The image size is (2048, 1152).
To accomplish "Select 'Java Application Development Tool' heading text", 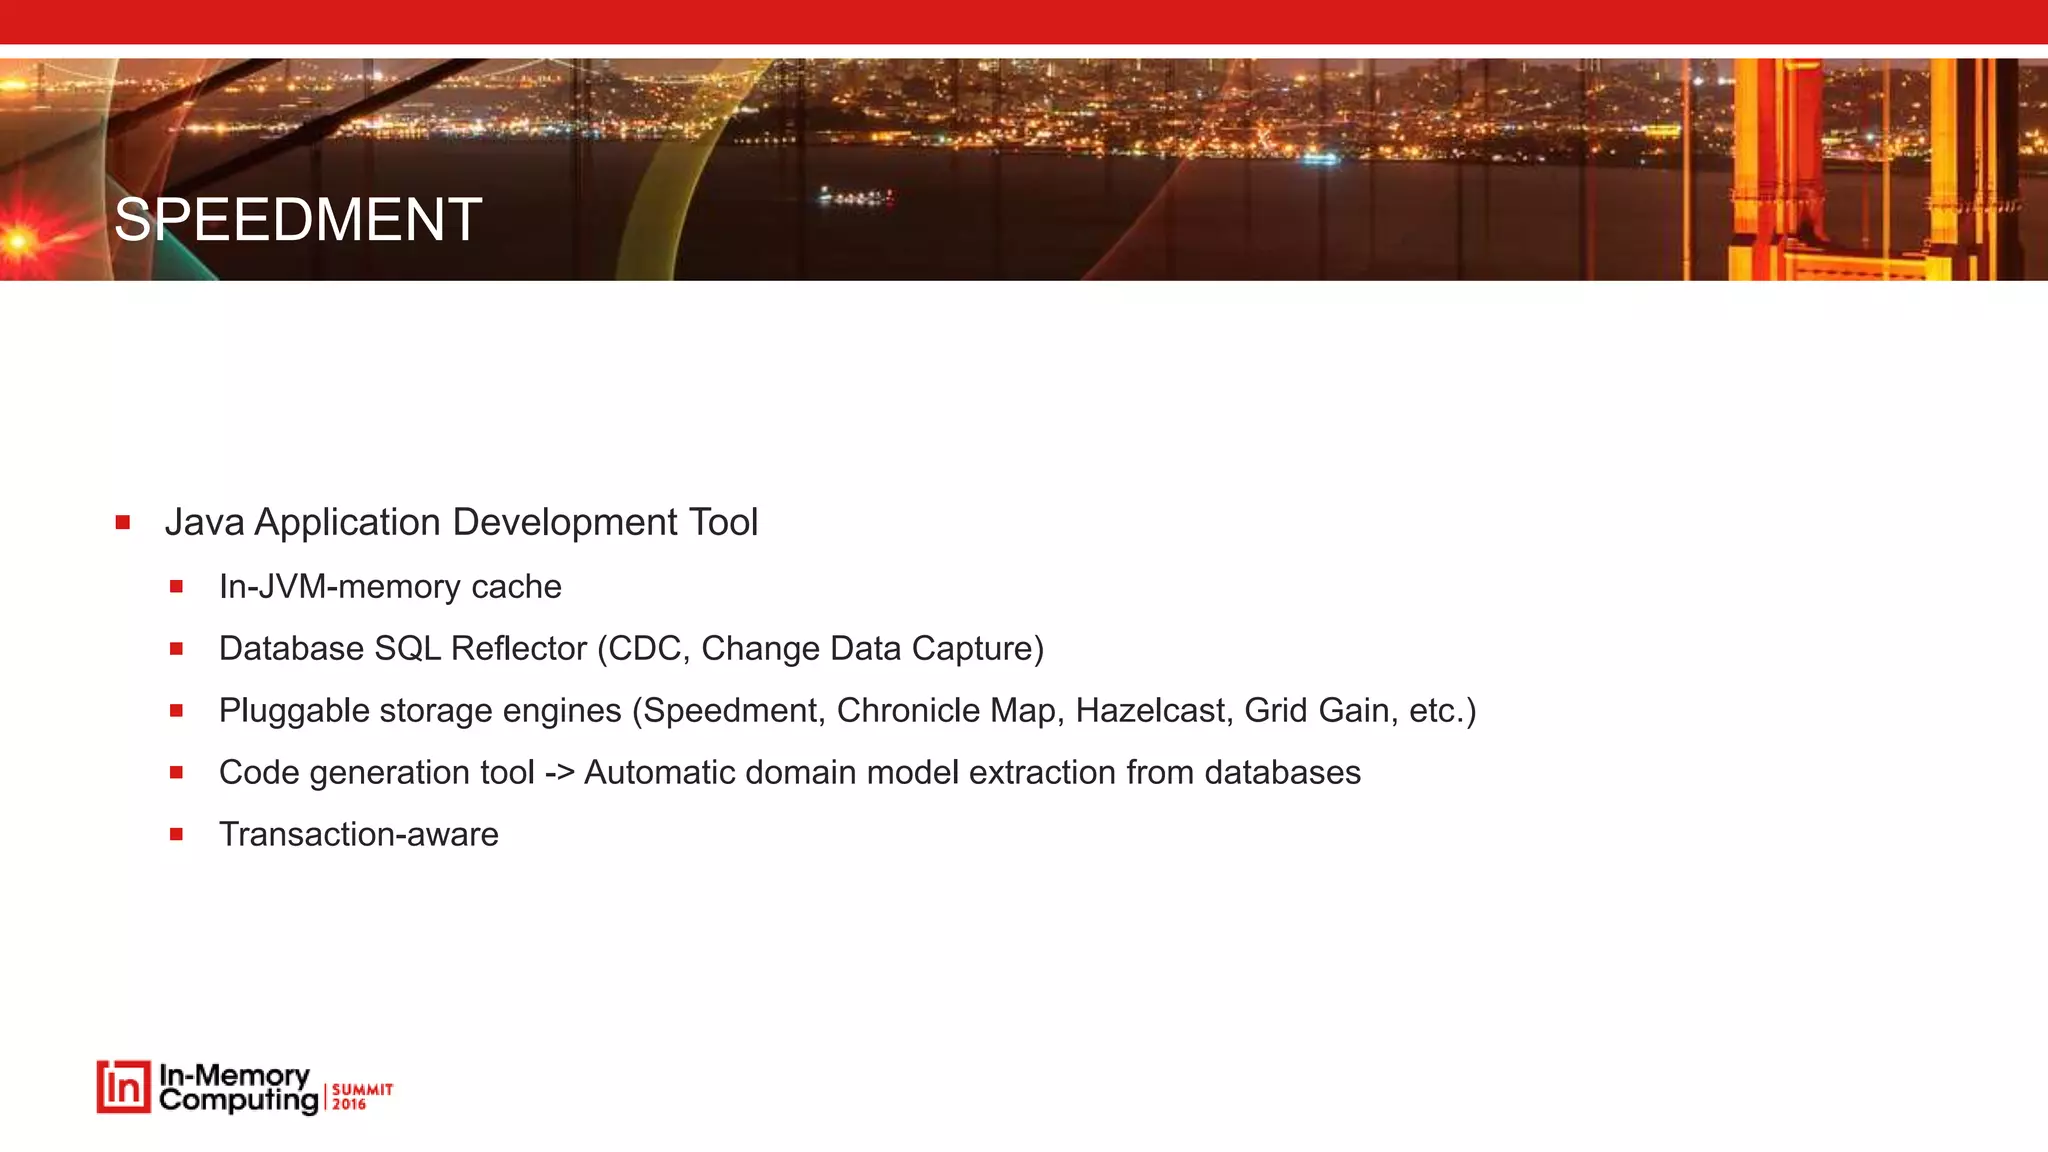I will (461, 522).
